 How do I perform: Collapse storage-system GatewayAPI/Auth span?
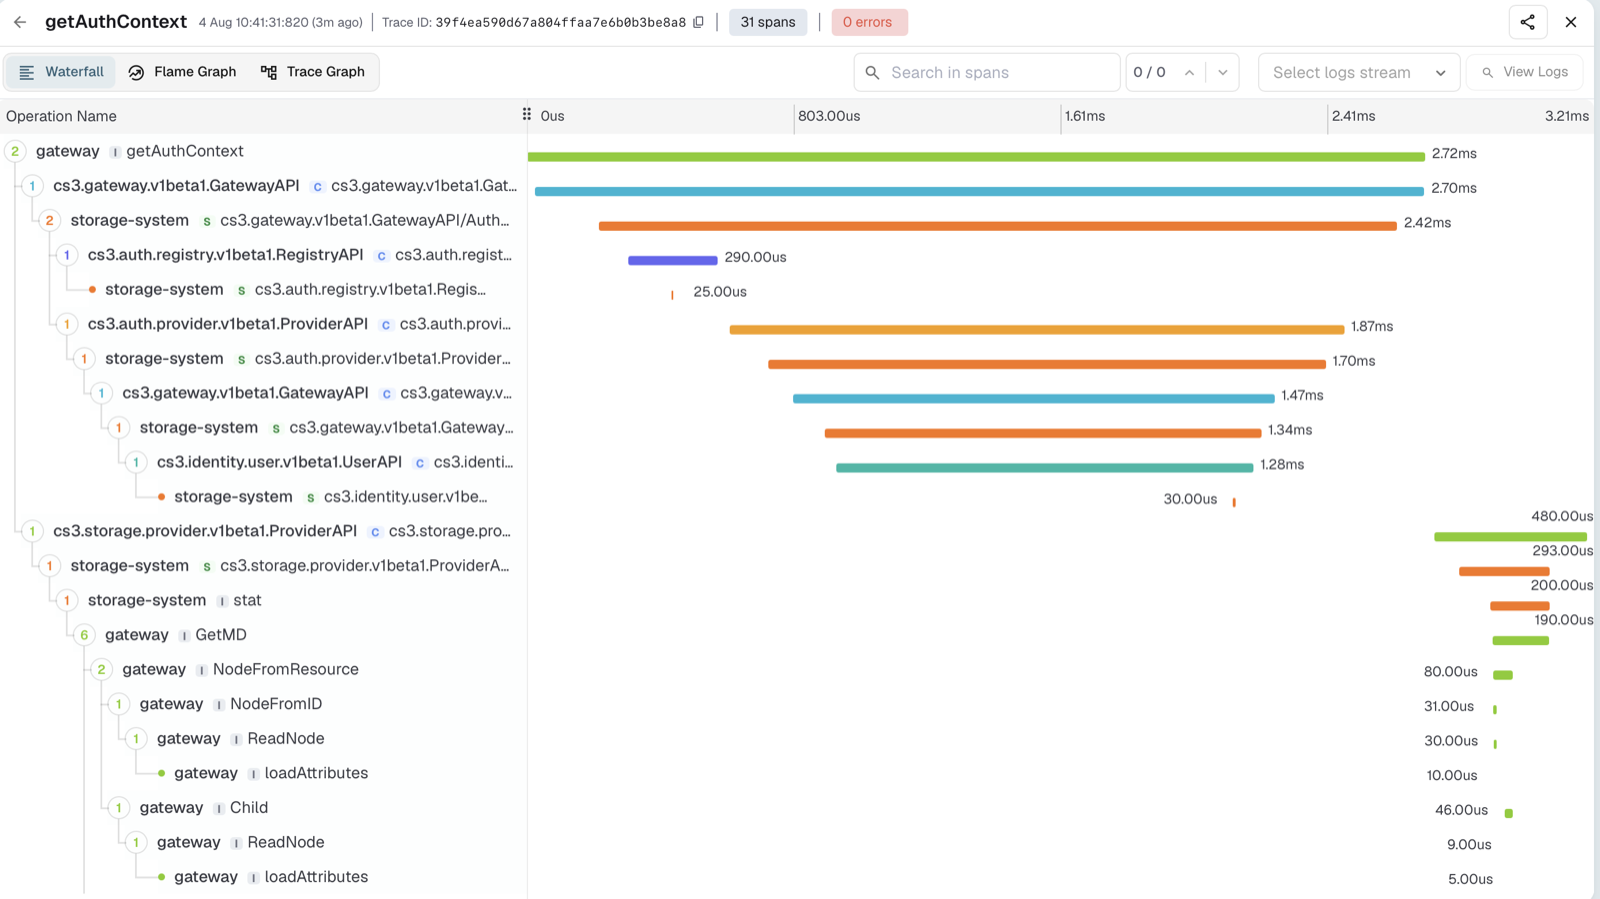pyautogui.click(x=49, y=220)
